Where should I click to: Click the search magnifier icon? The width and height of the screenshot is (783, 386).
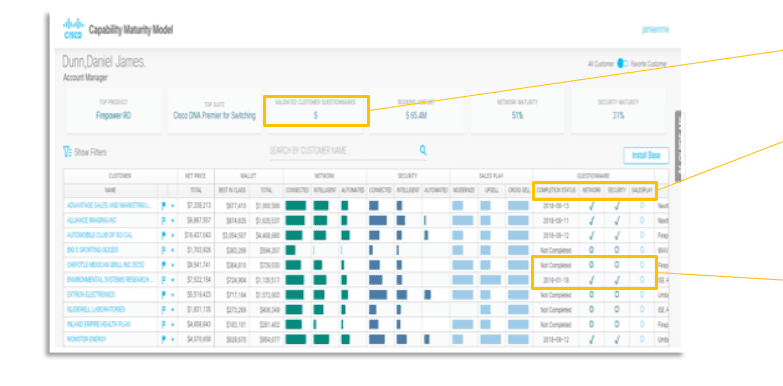tap(423, 150)
